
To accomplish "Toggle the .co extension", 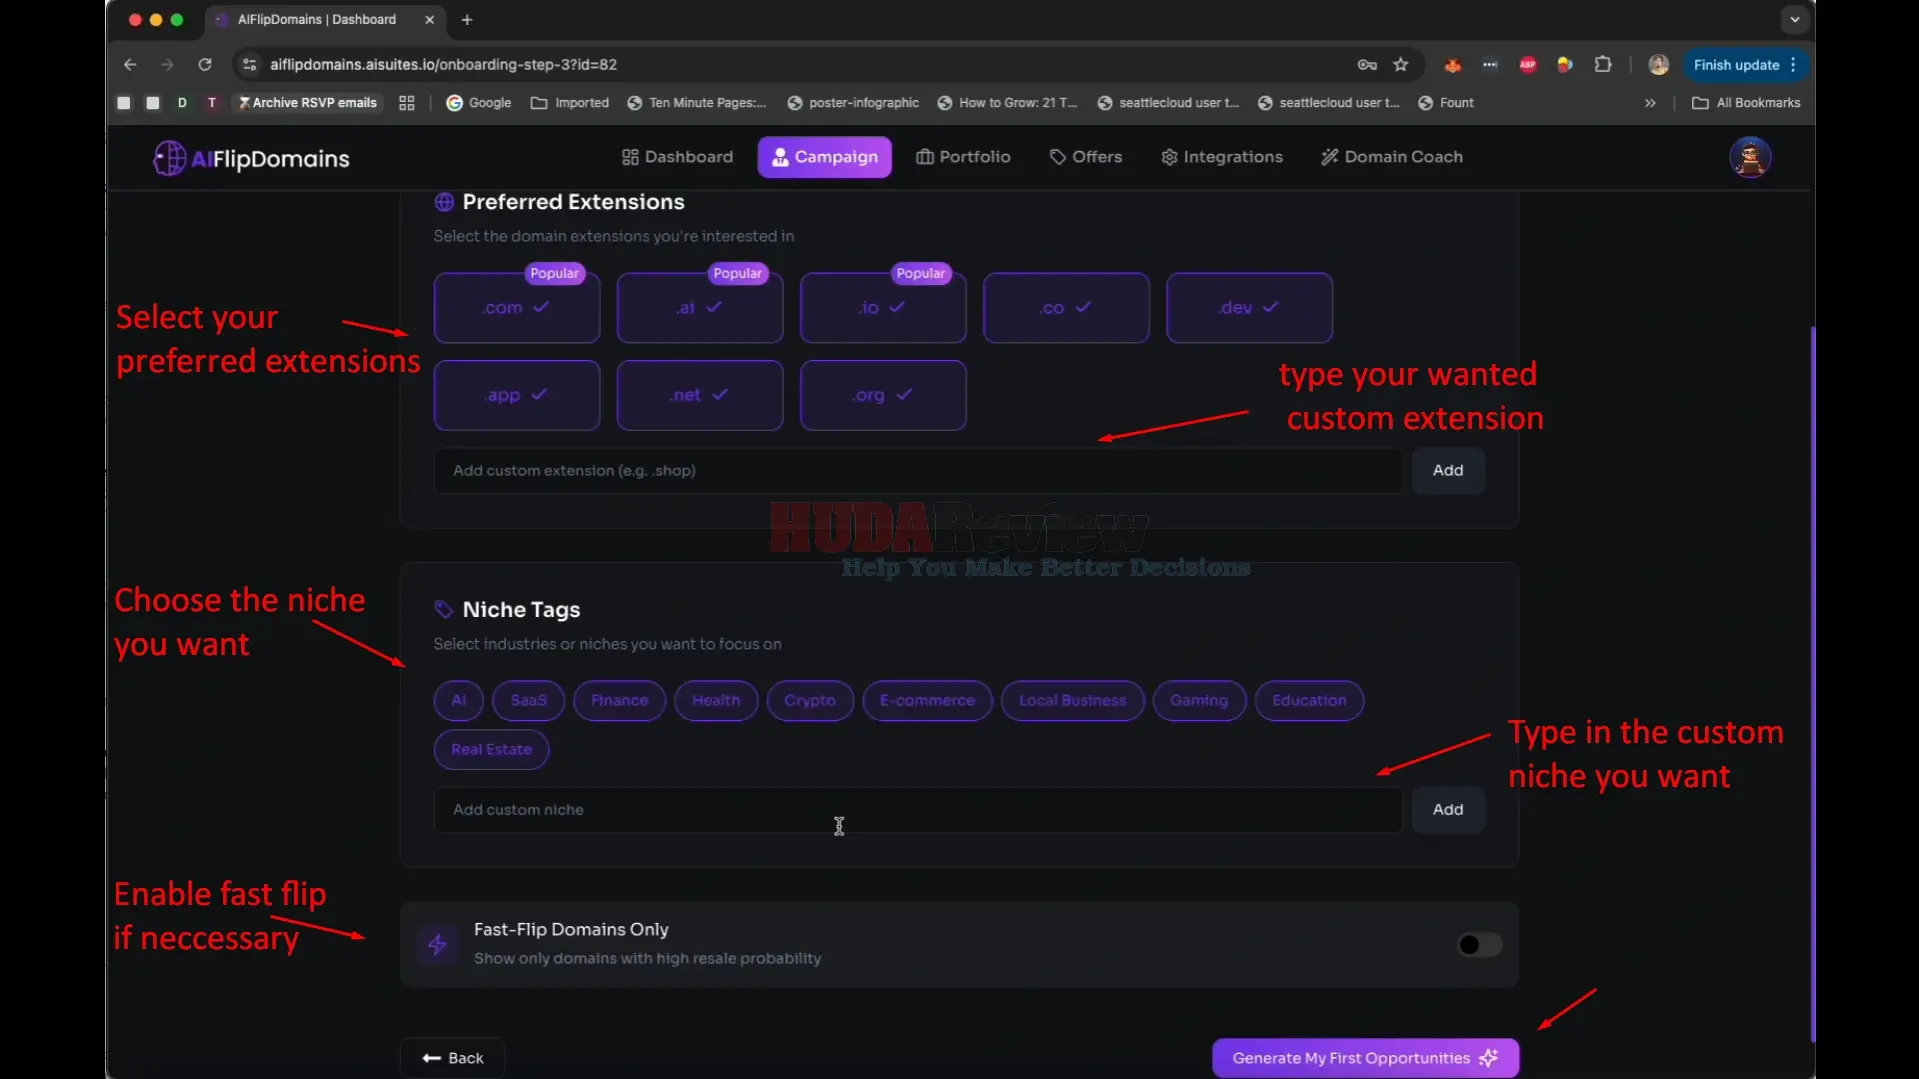I will pyautogui.click(x=1066, y=308).
